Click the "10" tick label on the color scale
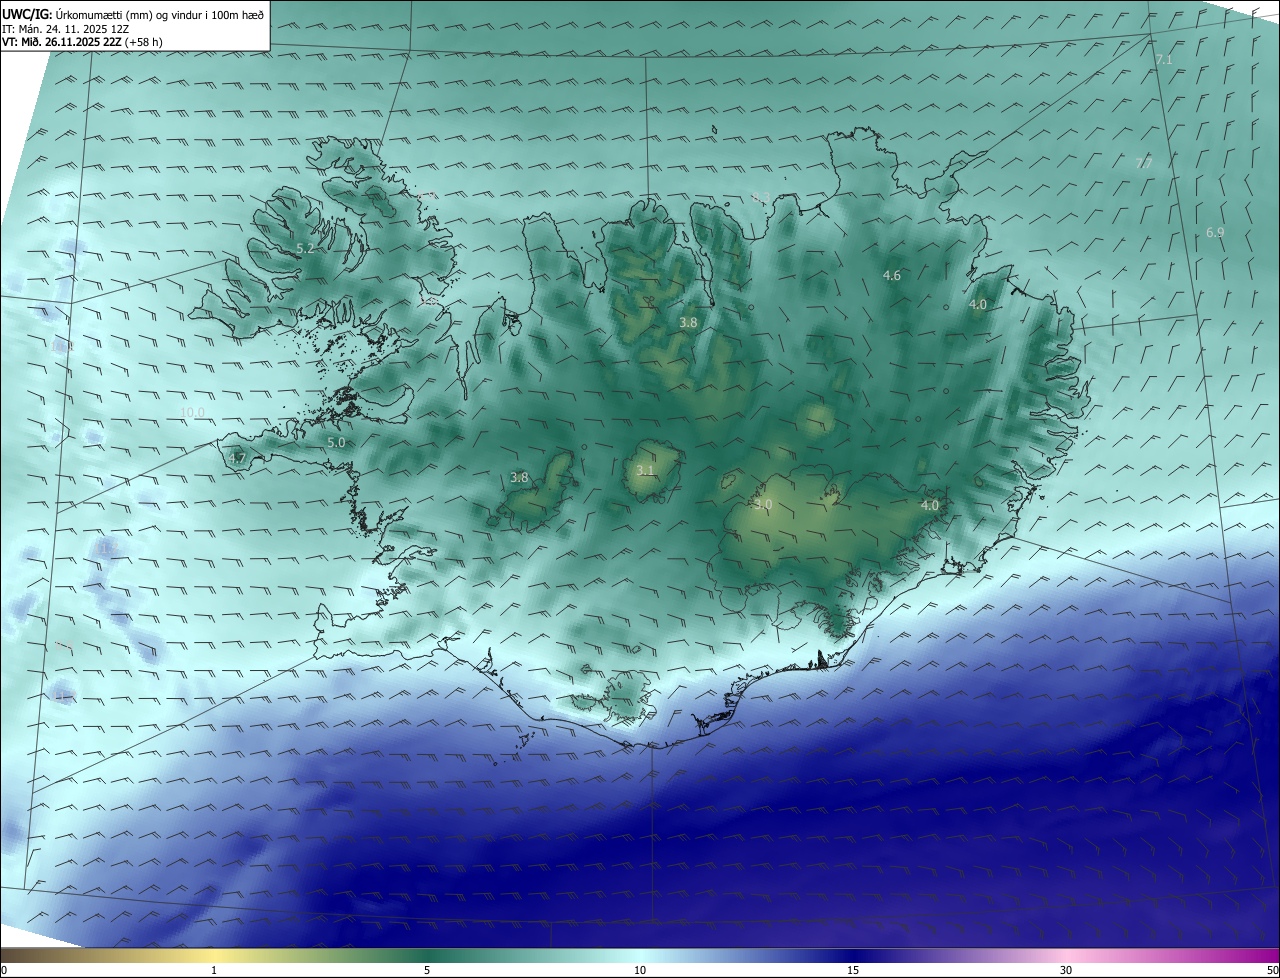The width and height of the screenshot is (1280, 978). [640, 970]
